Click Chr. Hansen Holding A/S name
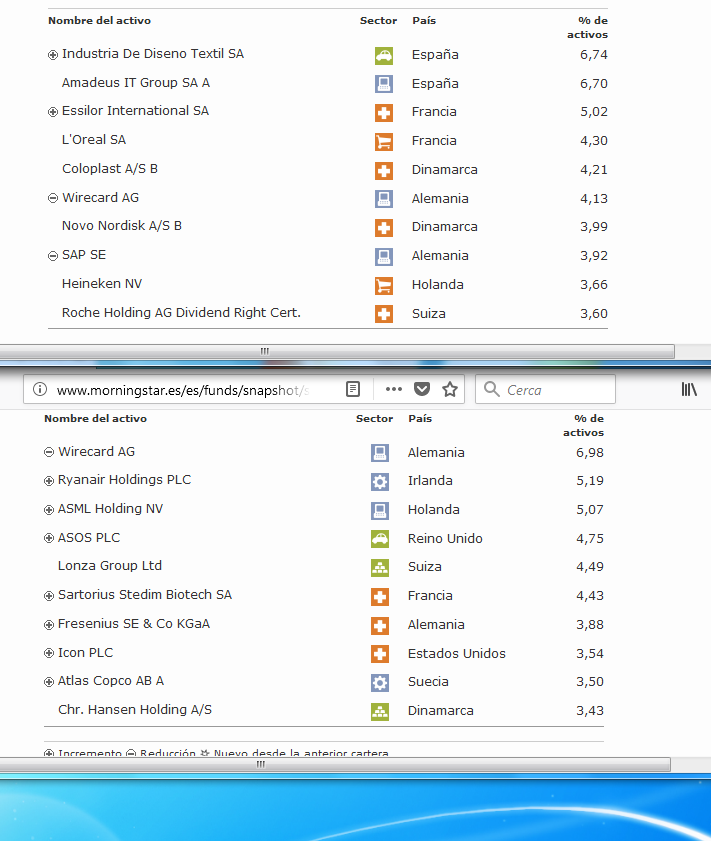Screen dimensions: 711x841 click(x=135, y=710)
